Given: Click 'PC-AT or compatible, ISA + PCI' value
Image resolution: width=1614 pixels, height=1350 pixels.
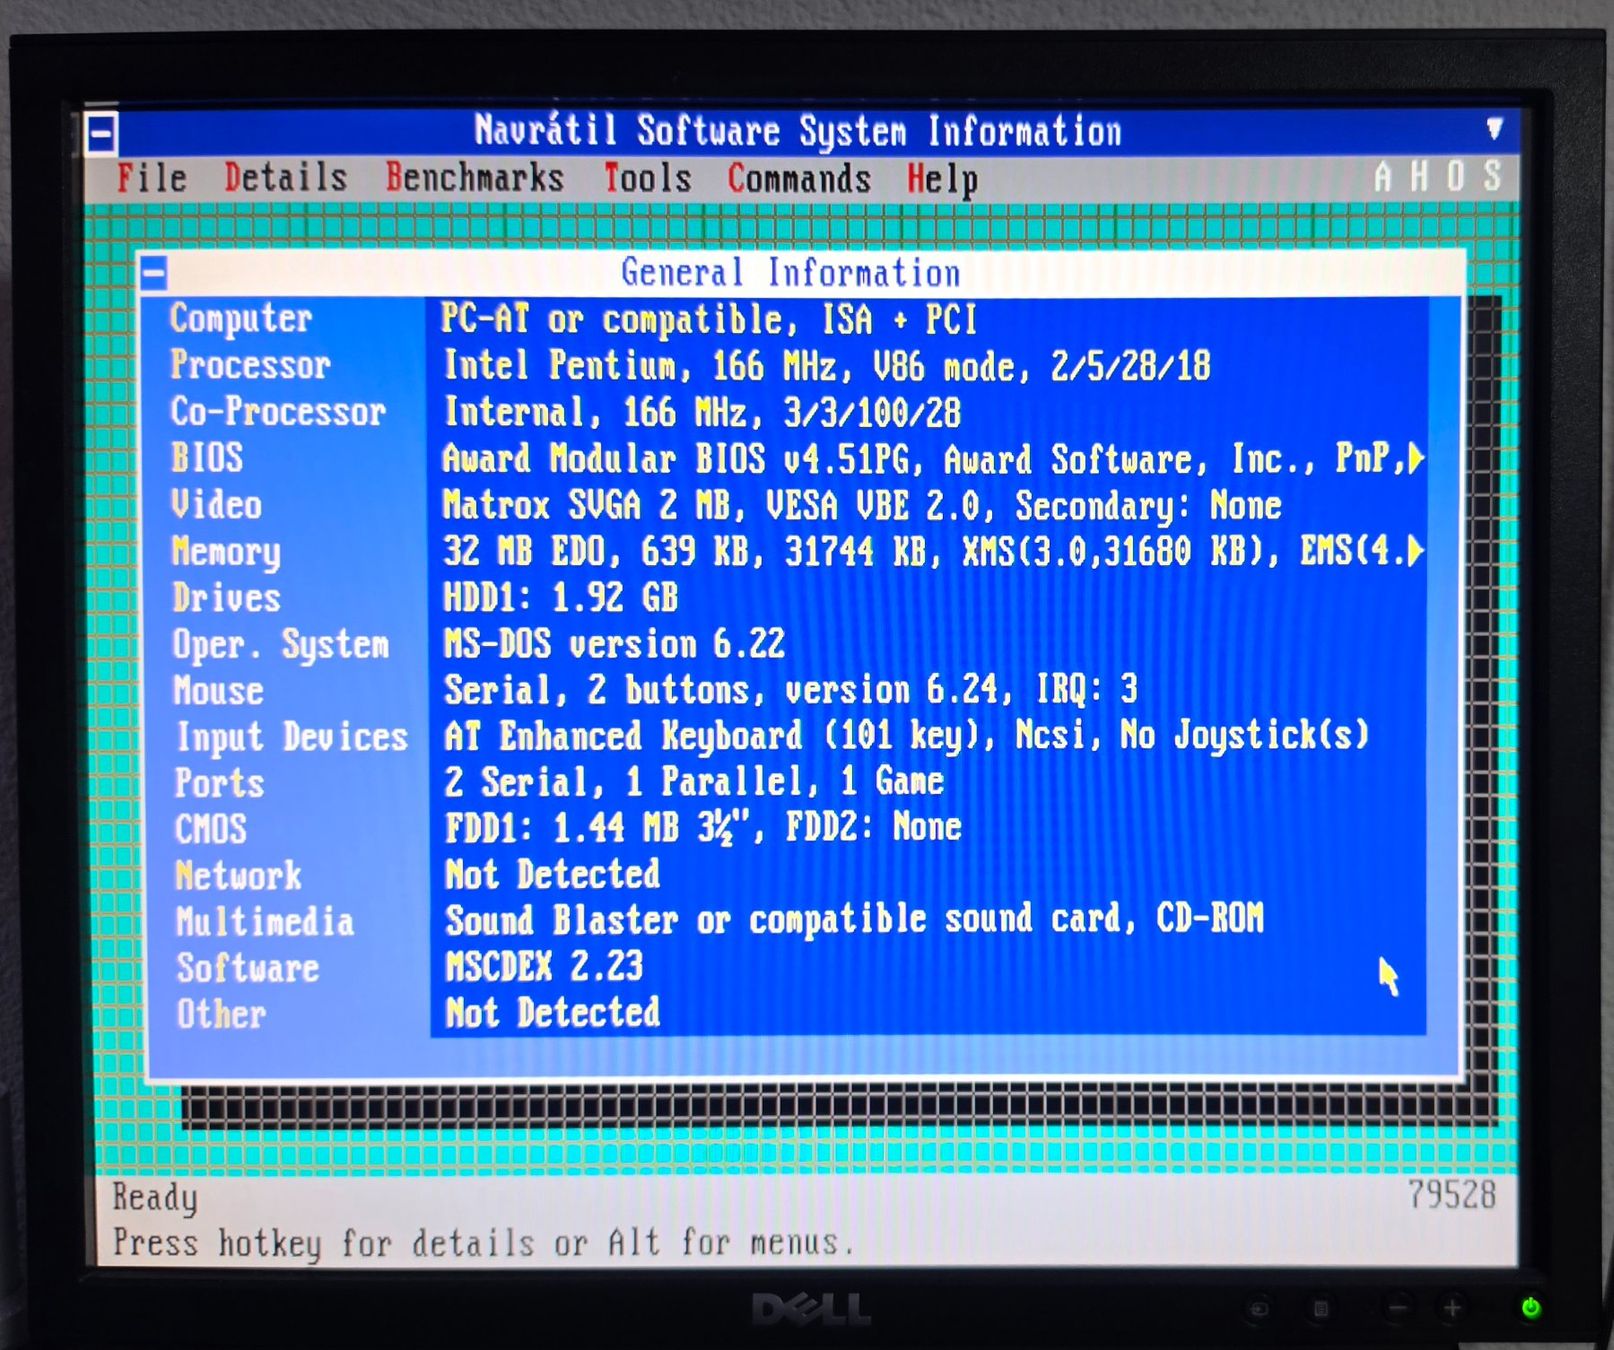Looking at the screenshot, I should [709, 320].
